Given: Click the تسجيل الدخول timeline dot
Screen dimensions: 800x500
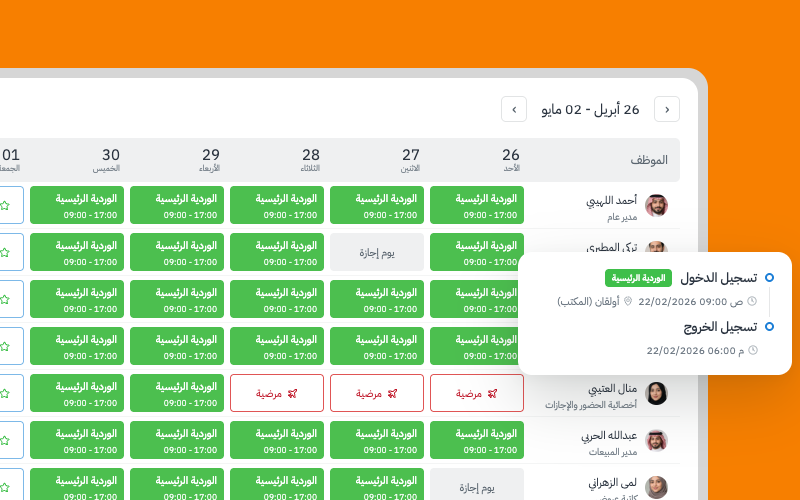Looking at the screenshot, I should click(769, 278).
